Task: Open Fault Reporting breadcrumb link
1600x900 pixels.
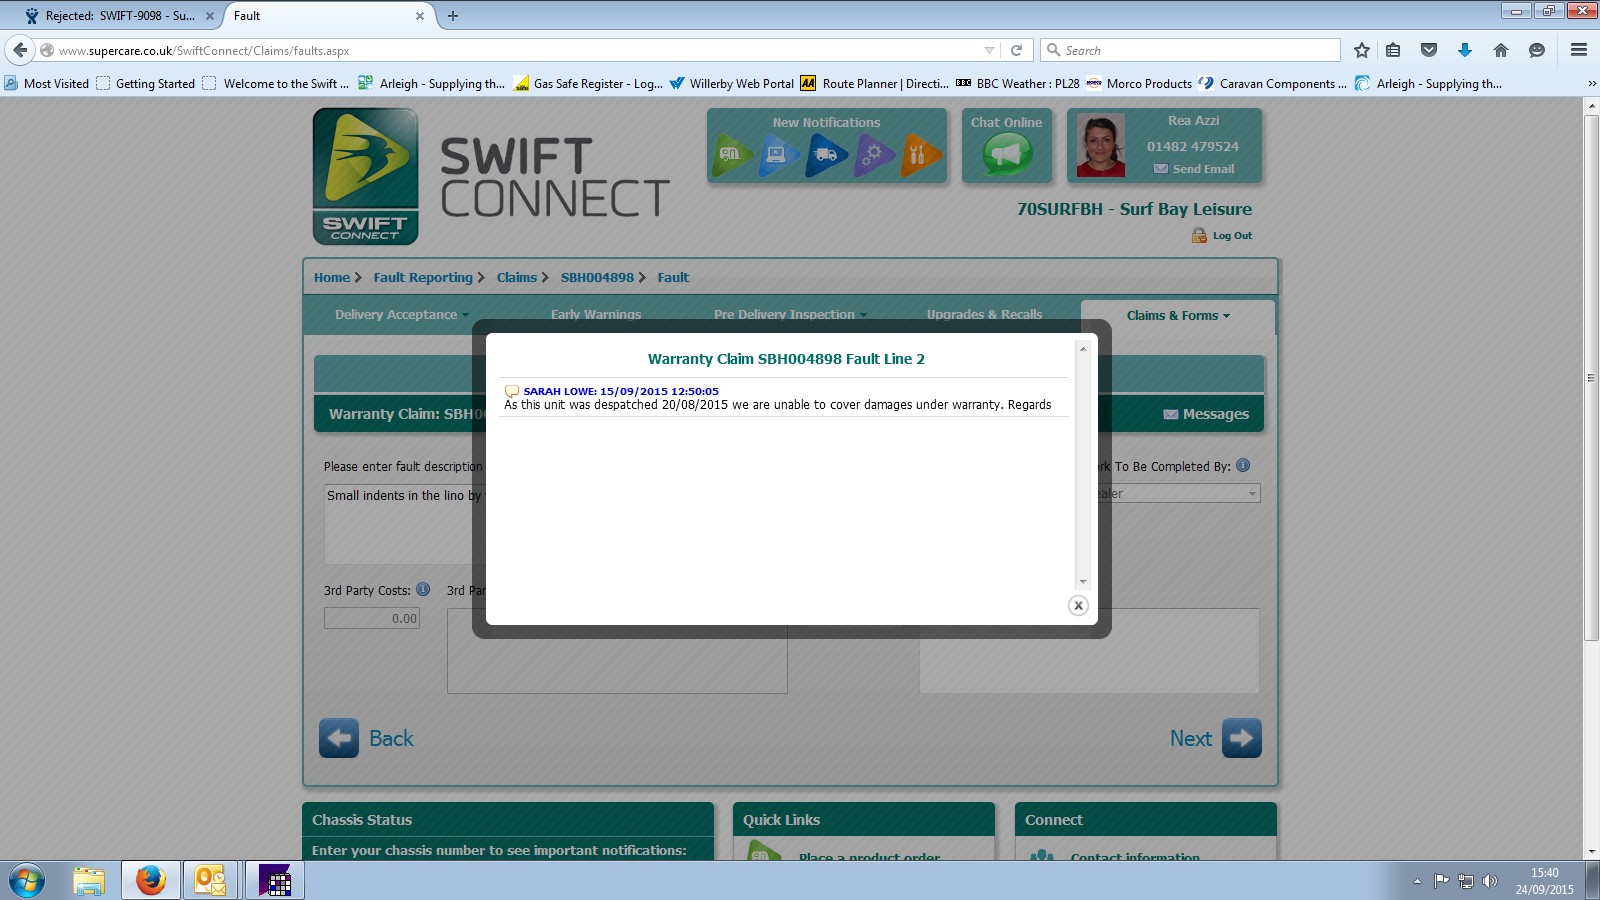Action: [423, 278]
